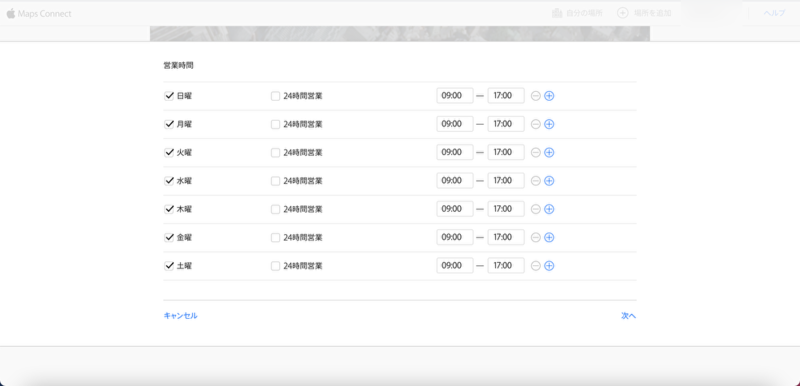
Task: Open 火曜 closing time 17:00 field
Action: coord(506,152)
